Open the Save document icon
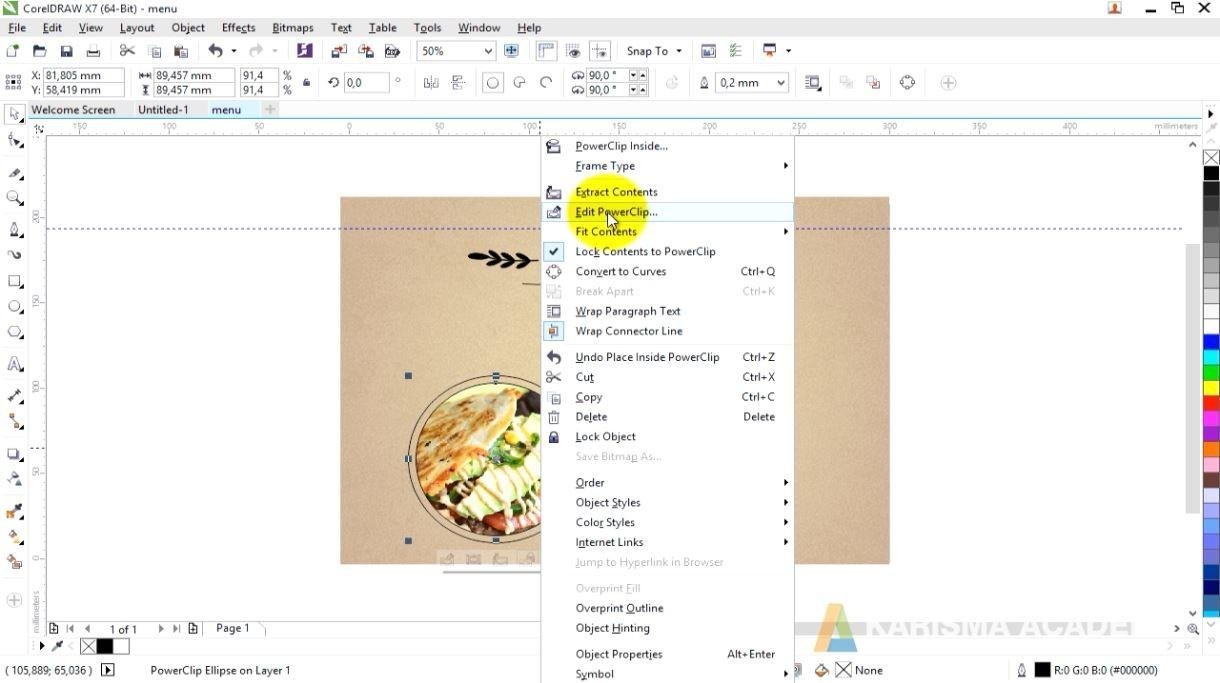The width and height of the screenshot is (1220, 683). pyautogui.click(x=66, y=50)
